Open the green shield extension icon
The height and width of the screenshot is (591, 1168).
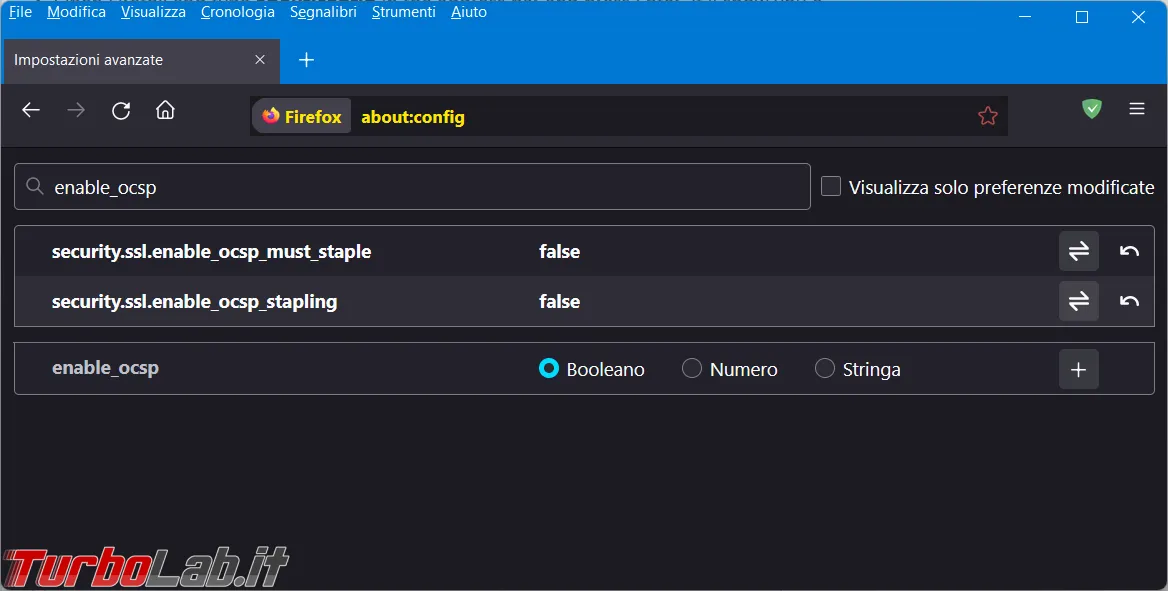(1092, 109)
